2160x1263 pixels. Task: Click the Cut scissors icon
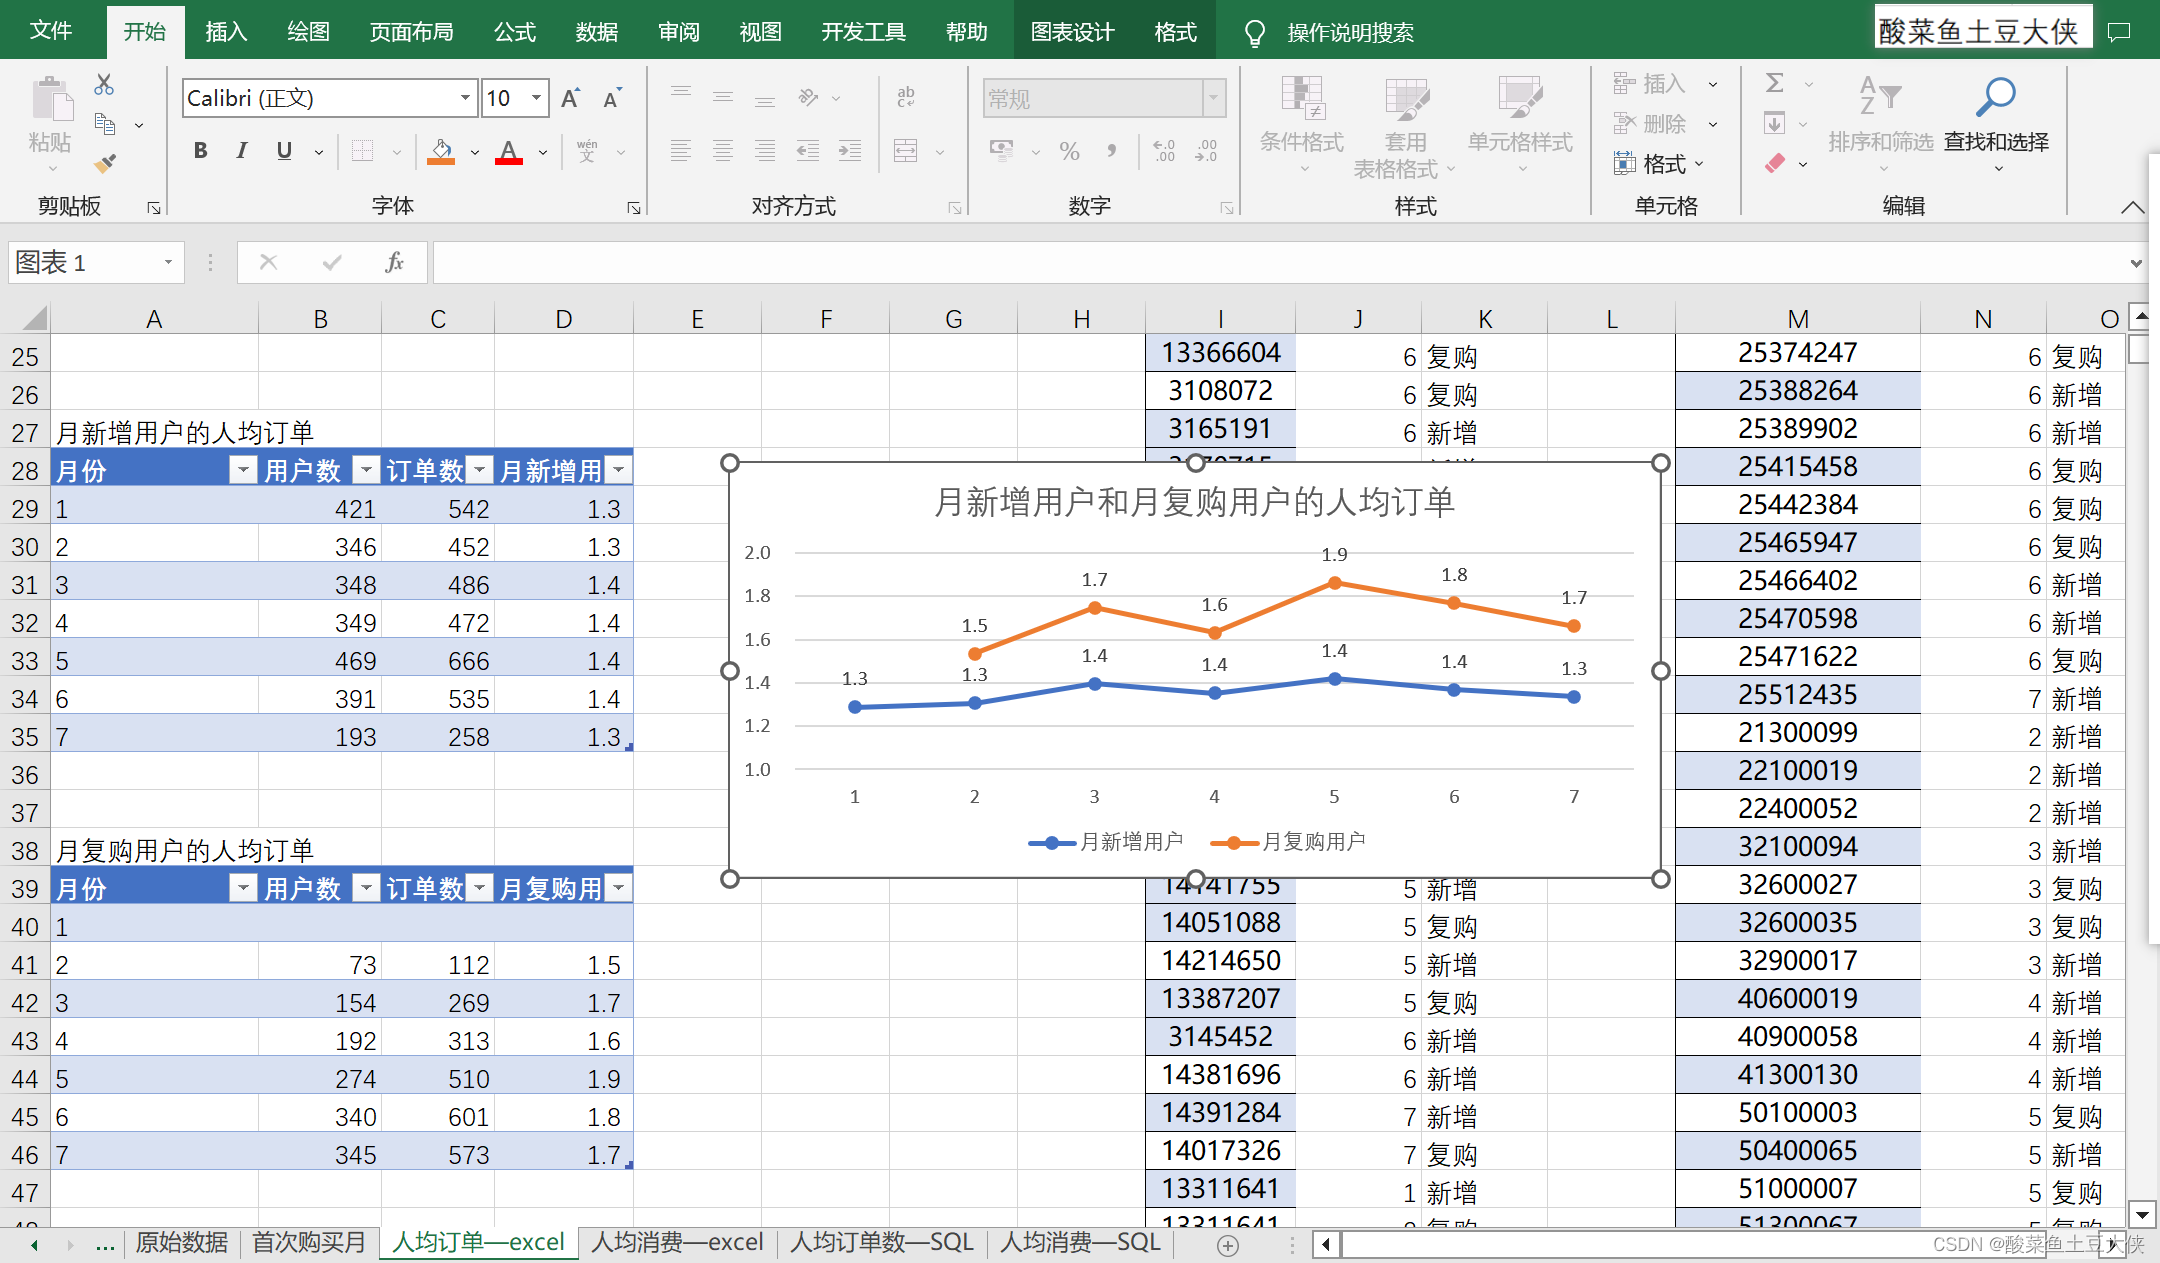104,85
